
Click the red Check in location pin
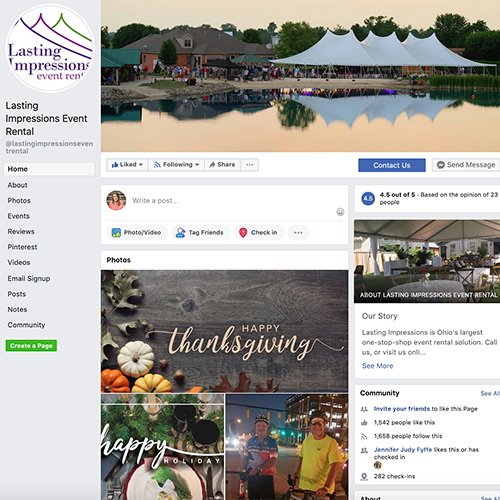pos(243,232)
